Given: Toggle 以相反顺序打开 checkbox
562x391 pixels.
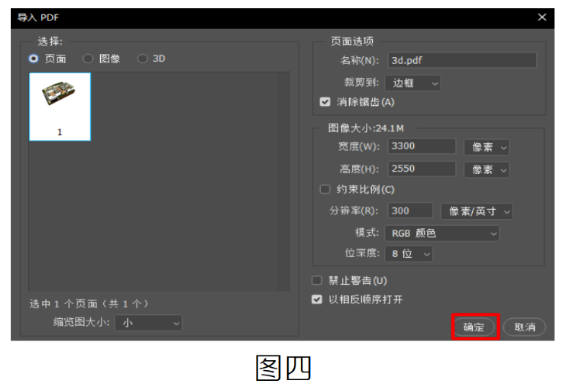Looking at the screenshot, I should click(x=317, y=299).
